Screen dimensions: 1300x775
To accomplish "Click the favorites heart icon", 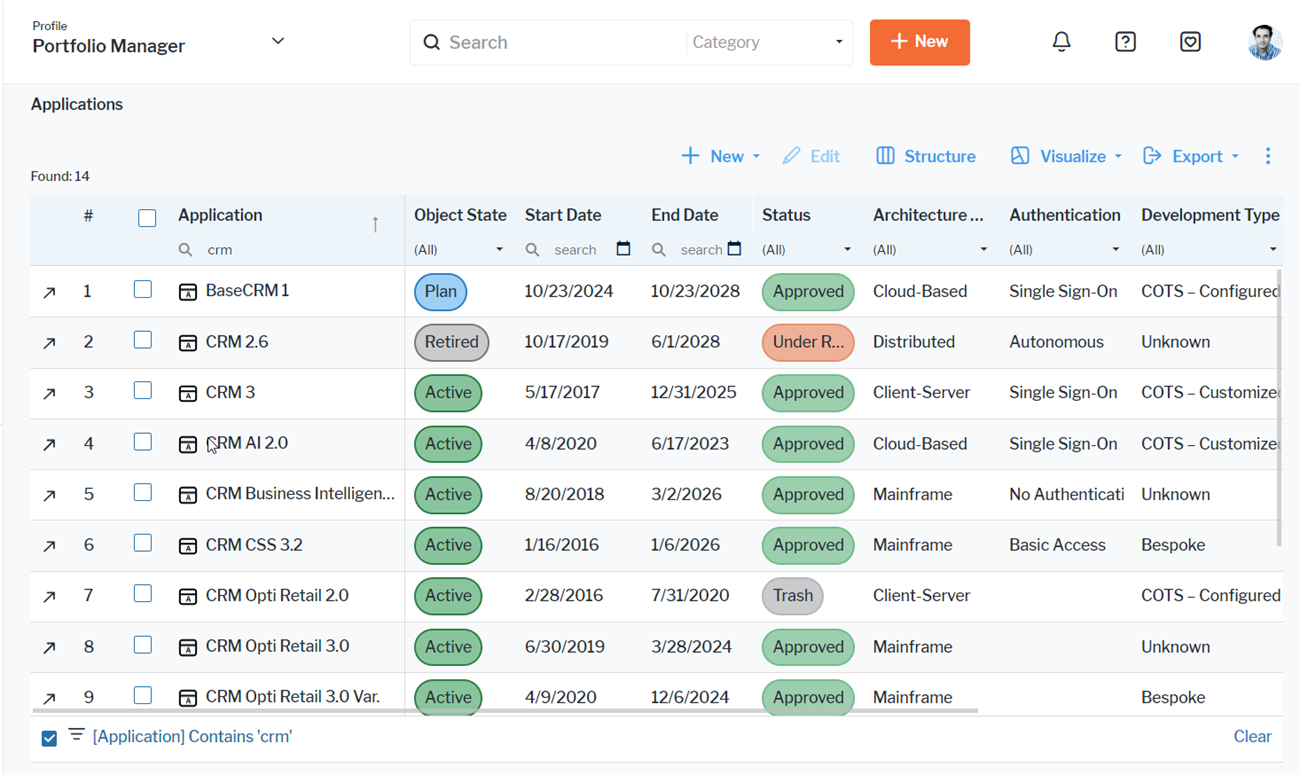I will click(x=1190, y=42).
